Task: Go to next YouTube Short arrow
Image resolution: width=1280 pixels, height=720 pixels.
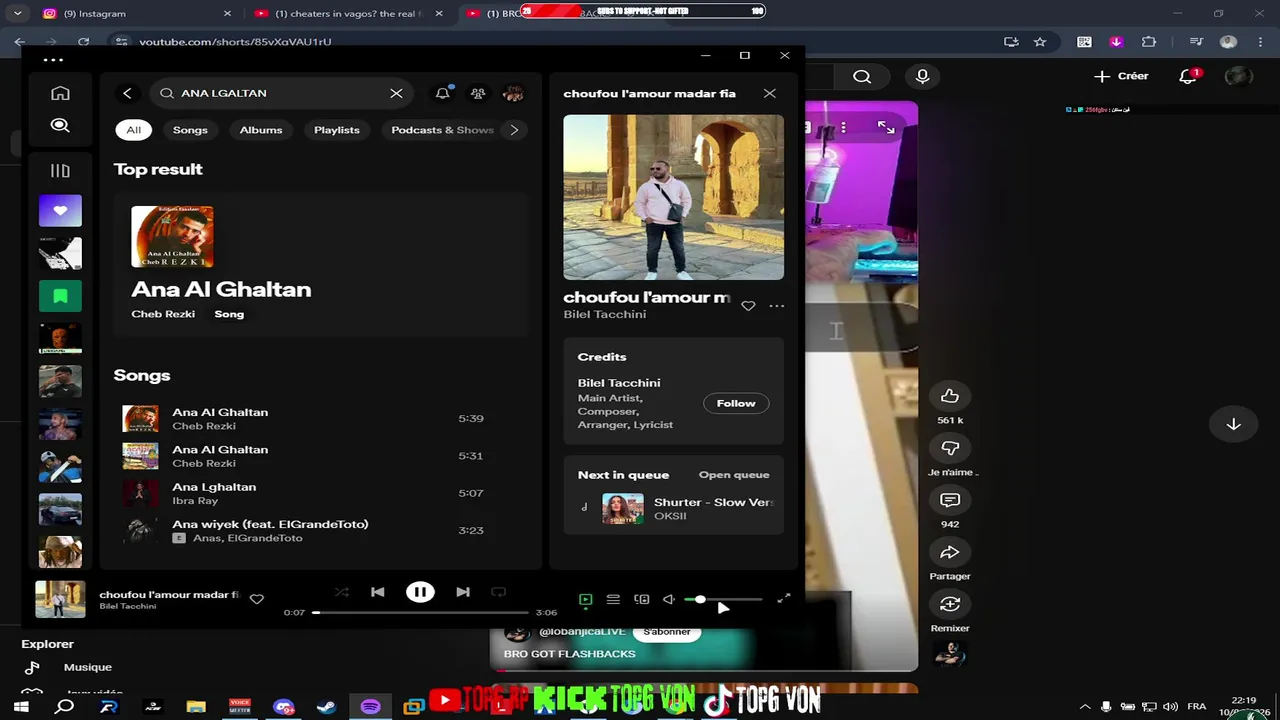Action: [1234, 424]
